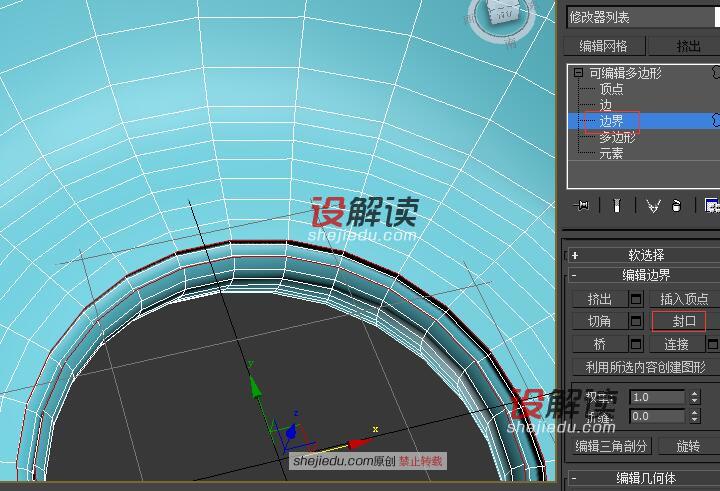Select 元素 sub-object level

click(611, 153)
